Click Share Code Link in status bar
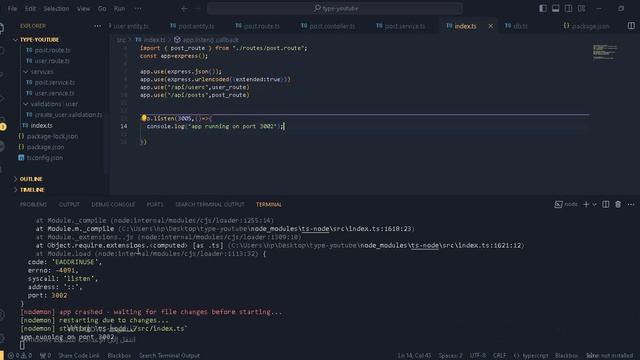640x360 pixels. (x=79, y=356)
